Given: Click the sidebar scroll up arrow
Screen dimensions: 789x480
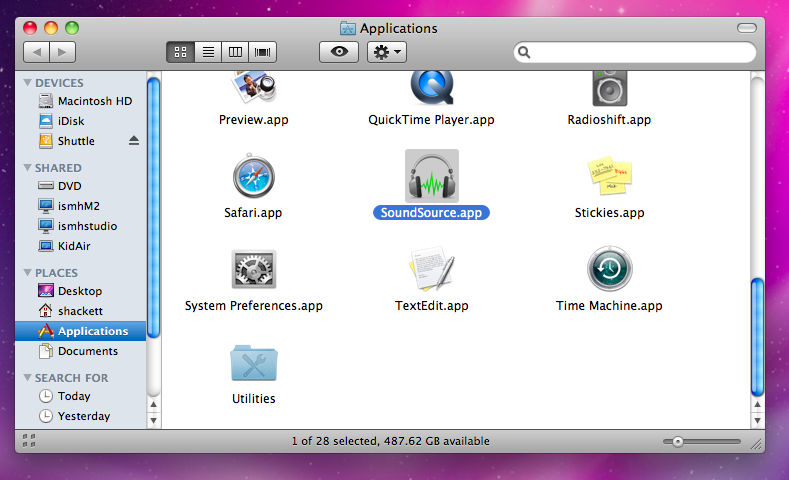Looking at the screenshot, I should (x=153, y=405).
